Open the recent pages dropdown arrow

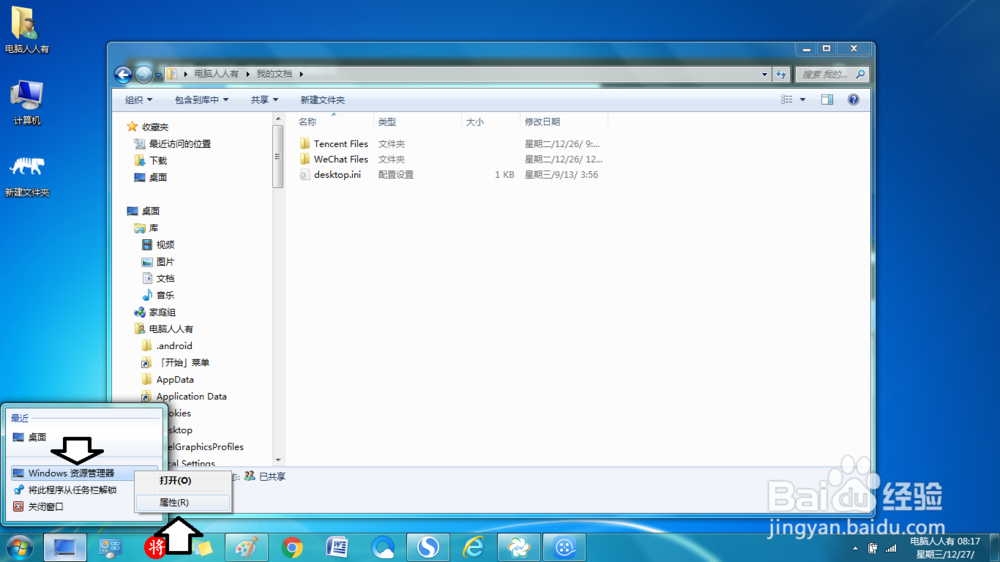158,75
